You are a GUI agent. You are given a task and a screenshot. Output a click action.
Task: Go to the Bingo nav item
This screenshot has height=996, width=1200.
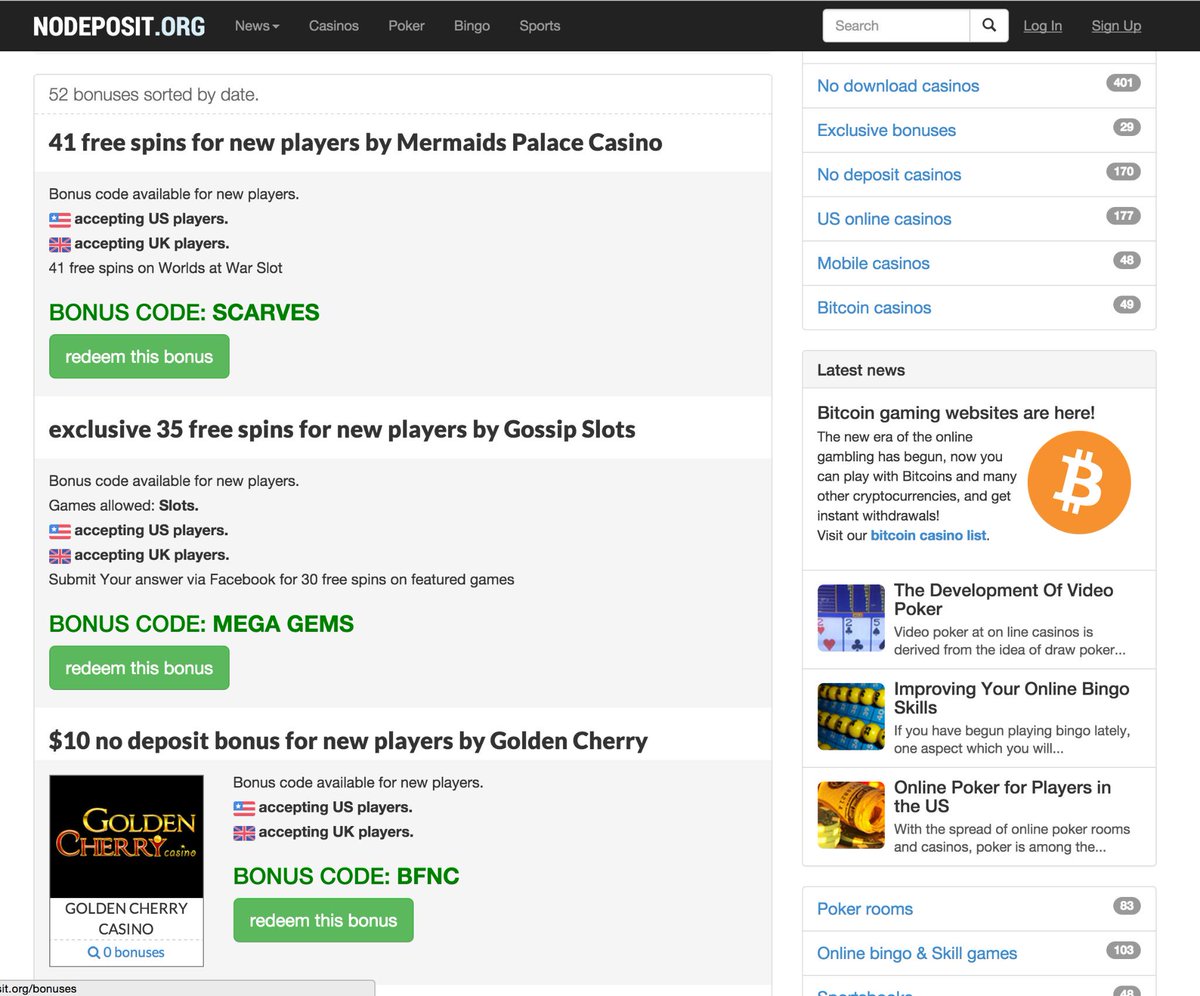(x=472, y=26)
